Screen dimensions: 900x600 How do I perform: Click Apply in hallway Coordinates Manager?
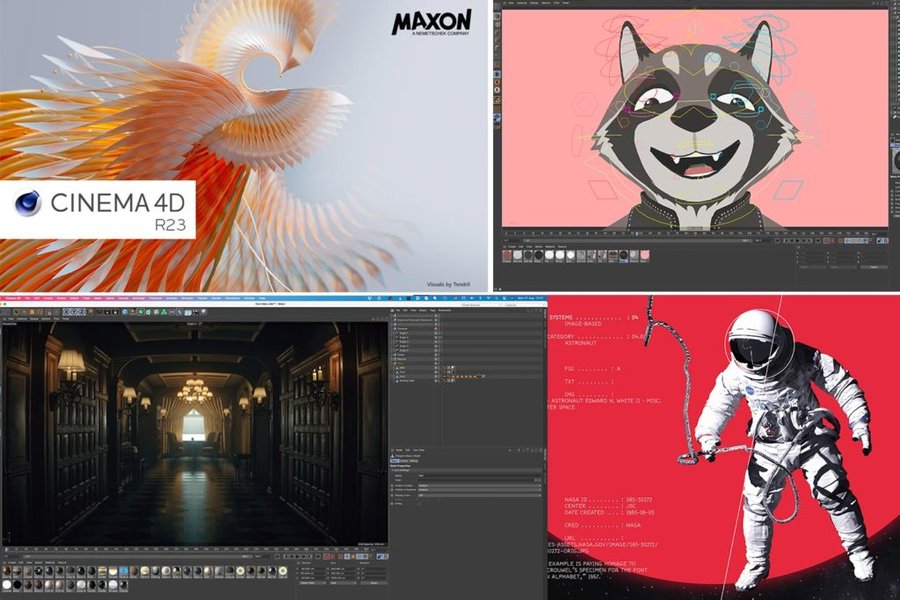pyautogui.click(x=374, y=583)
